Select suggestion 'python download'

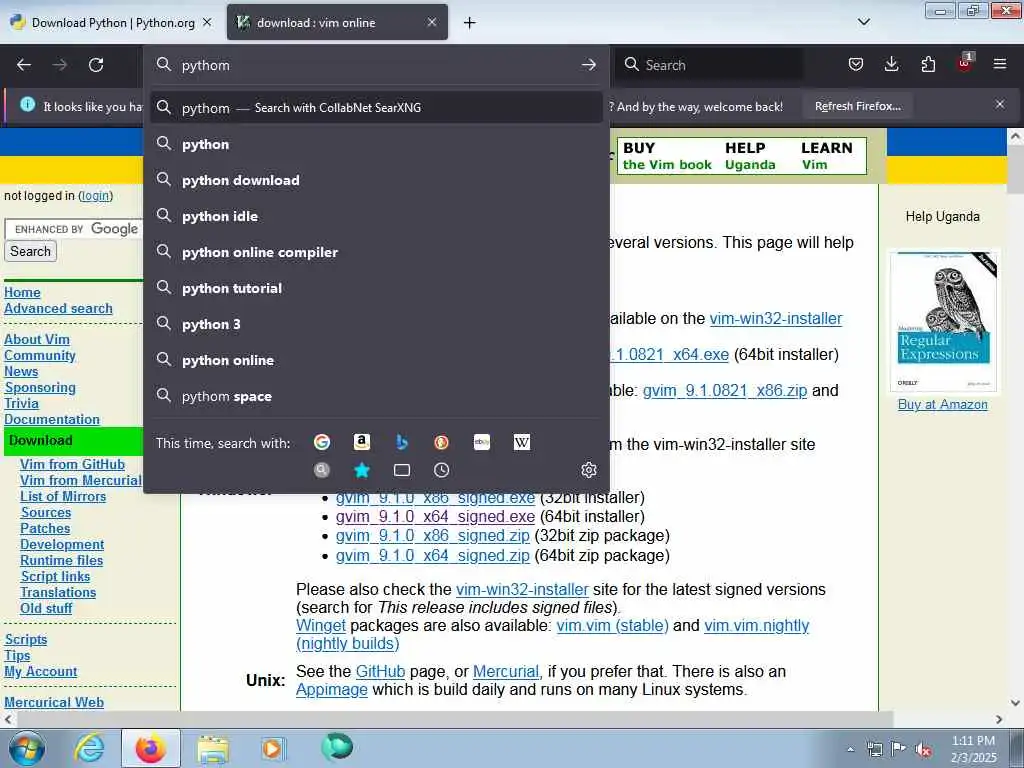[x=376, y=180]
